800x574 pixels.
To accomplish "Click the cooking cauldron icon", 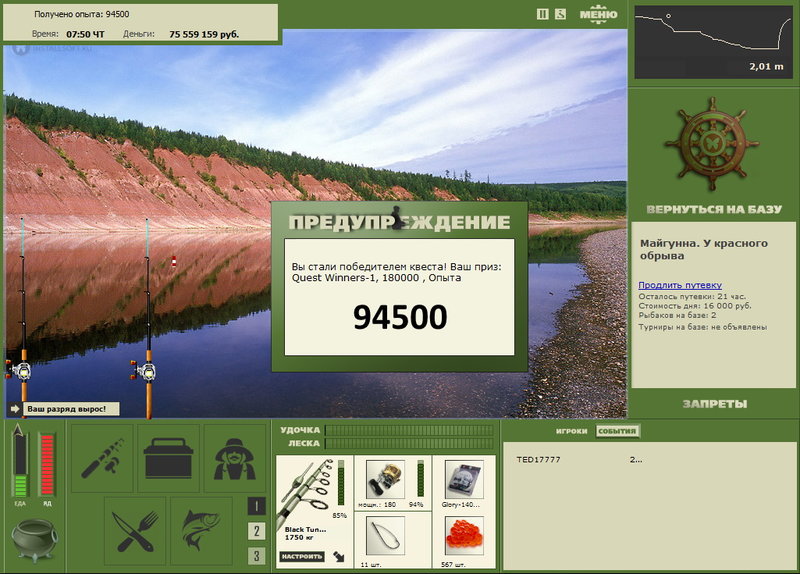I will [34, 540].
